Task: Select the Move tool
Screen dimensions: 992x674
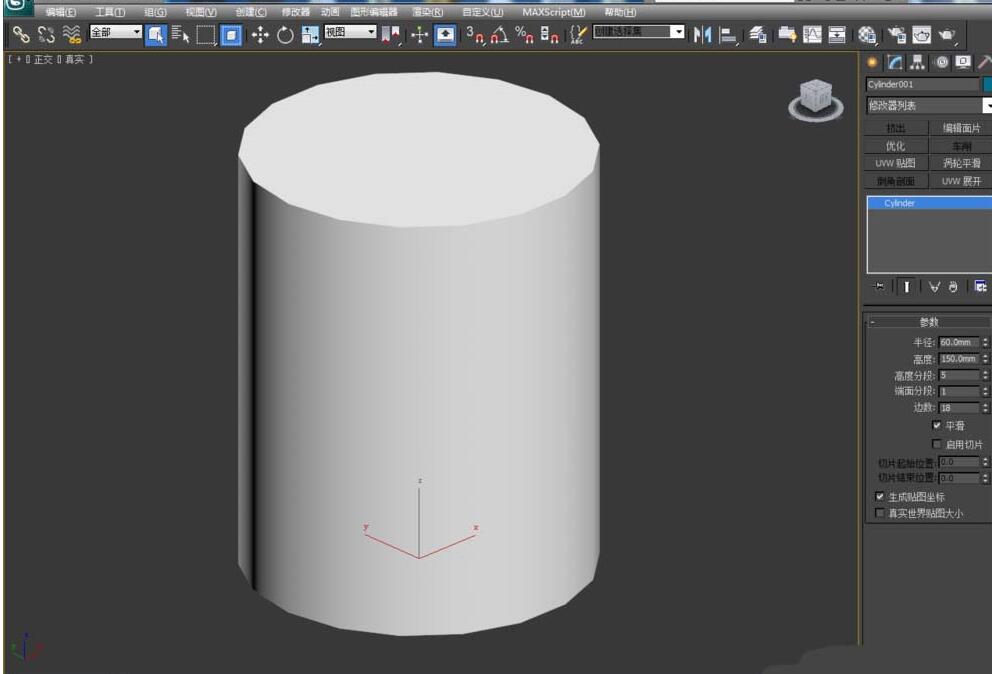Action: tap(259, 35)
